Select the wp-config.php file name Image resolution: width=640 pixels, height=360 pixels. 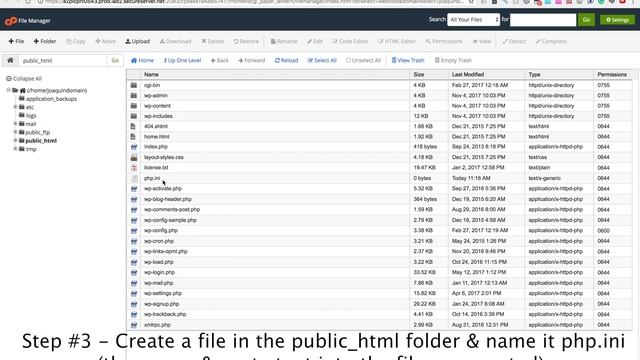click(x=161, y=231)
